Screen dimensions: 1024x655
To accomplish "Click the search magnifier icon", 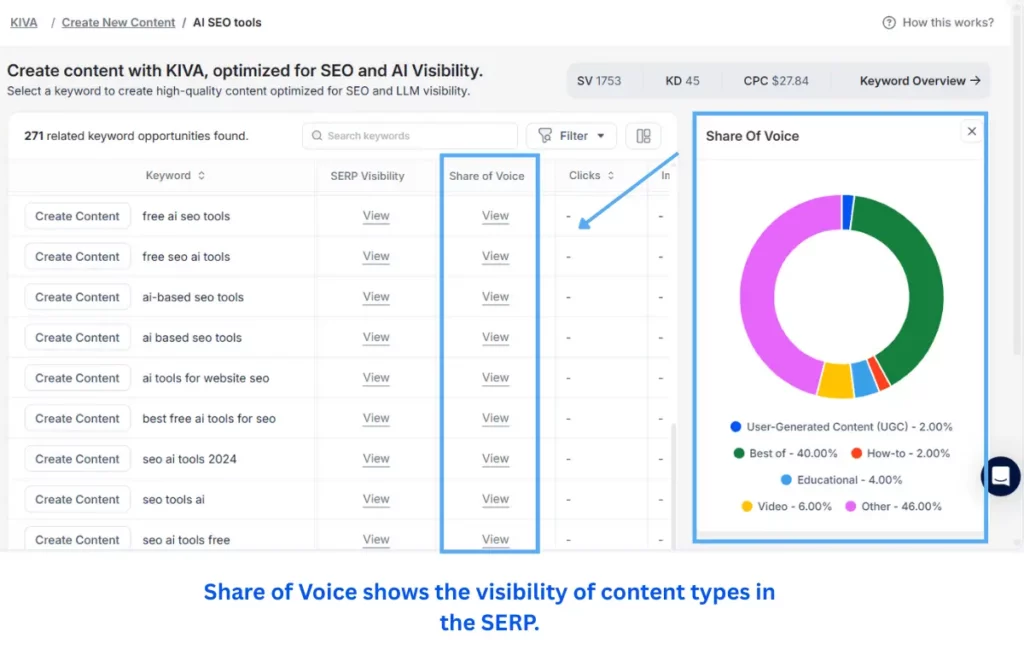I will tap(316, 135).
